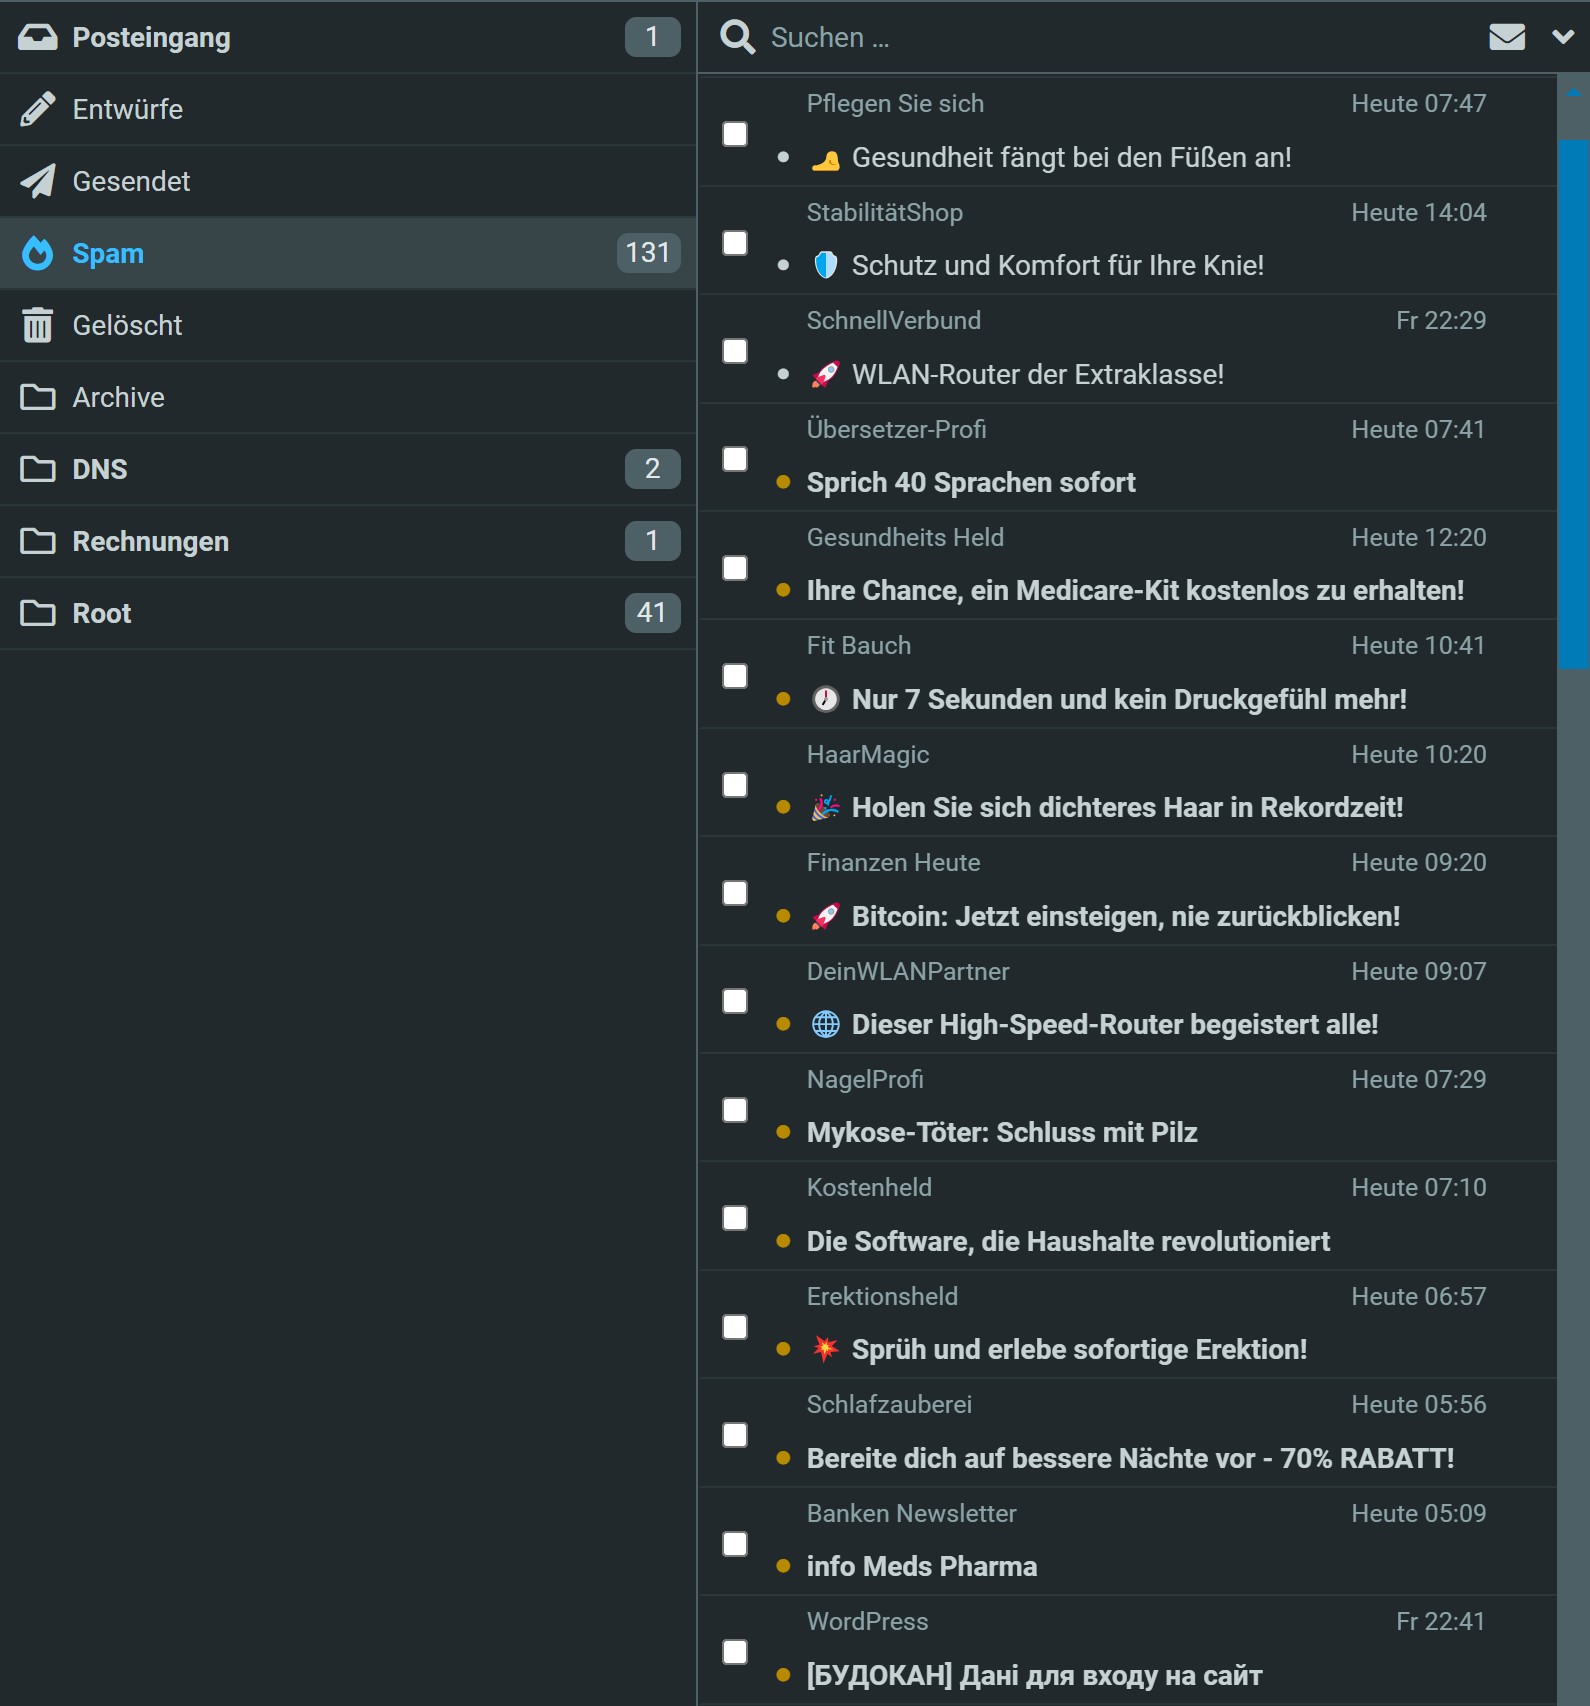Tick the checkbox for StabilitätShop email

735,243
